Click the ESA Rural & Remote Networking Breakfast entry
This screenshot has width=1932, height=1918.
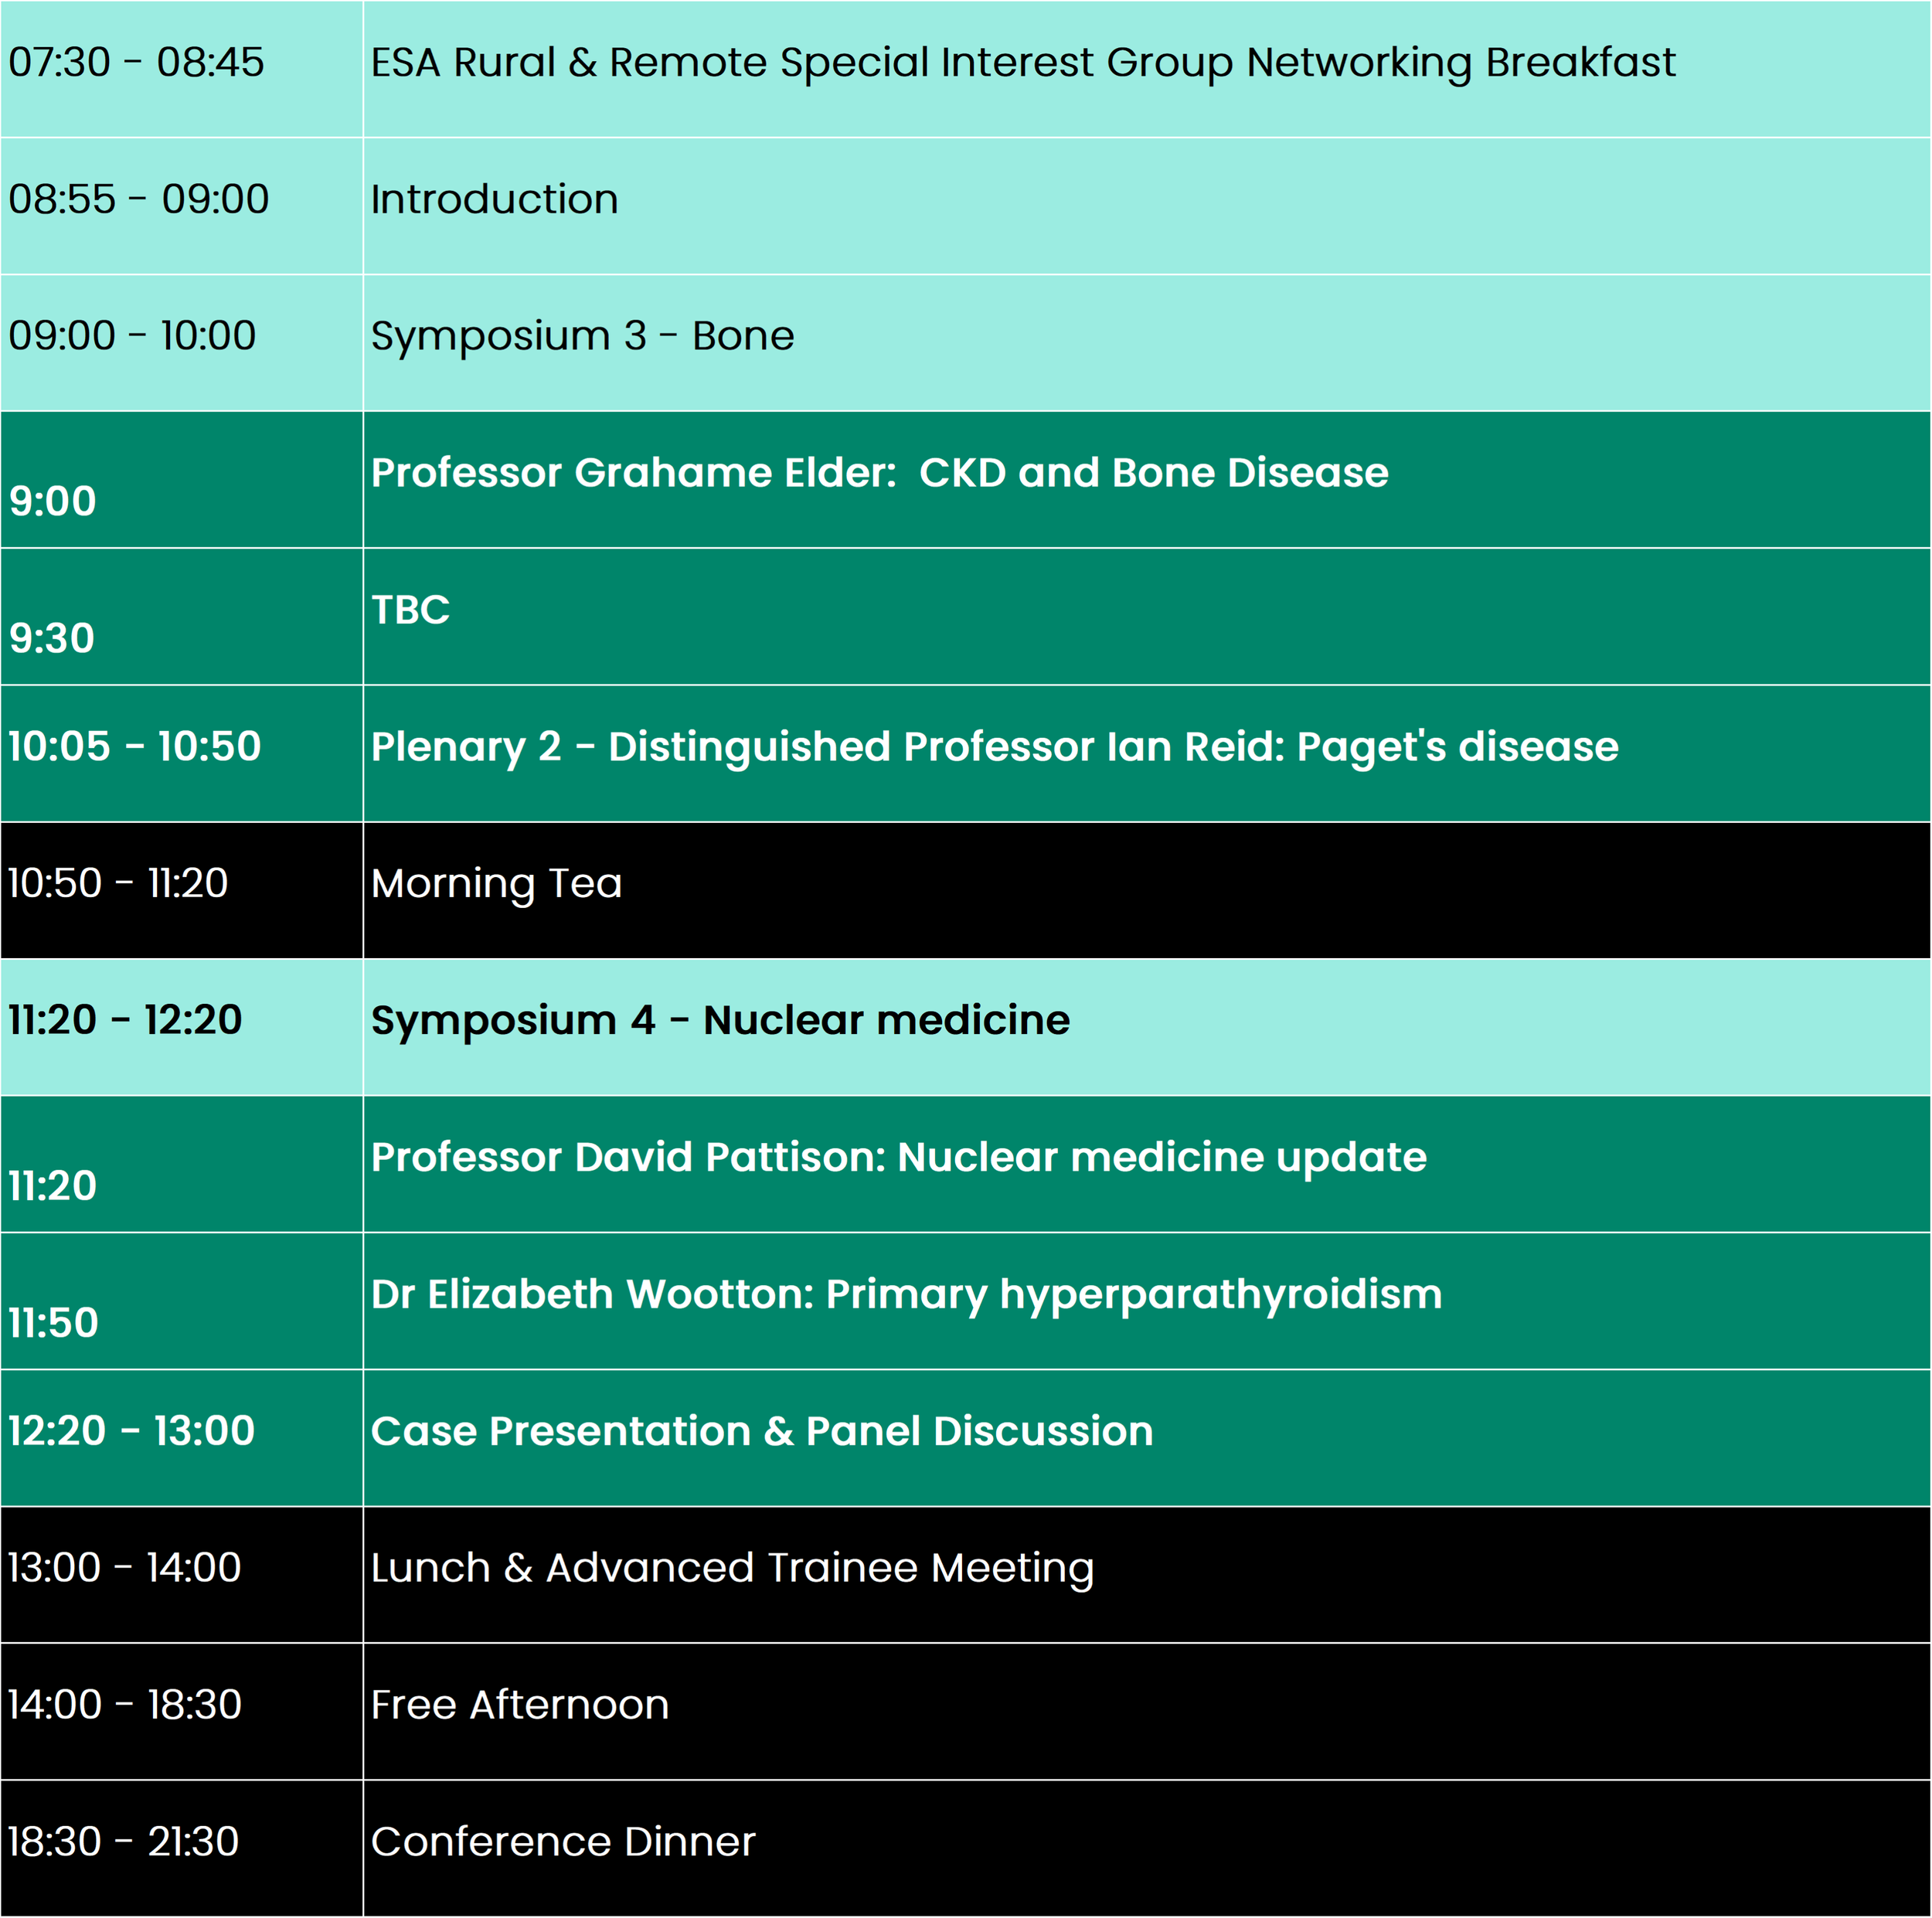(x=1022, y=63)
